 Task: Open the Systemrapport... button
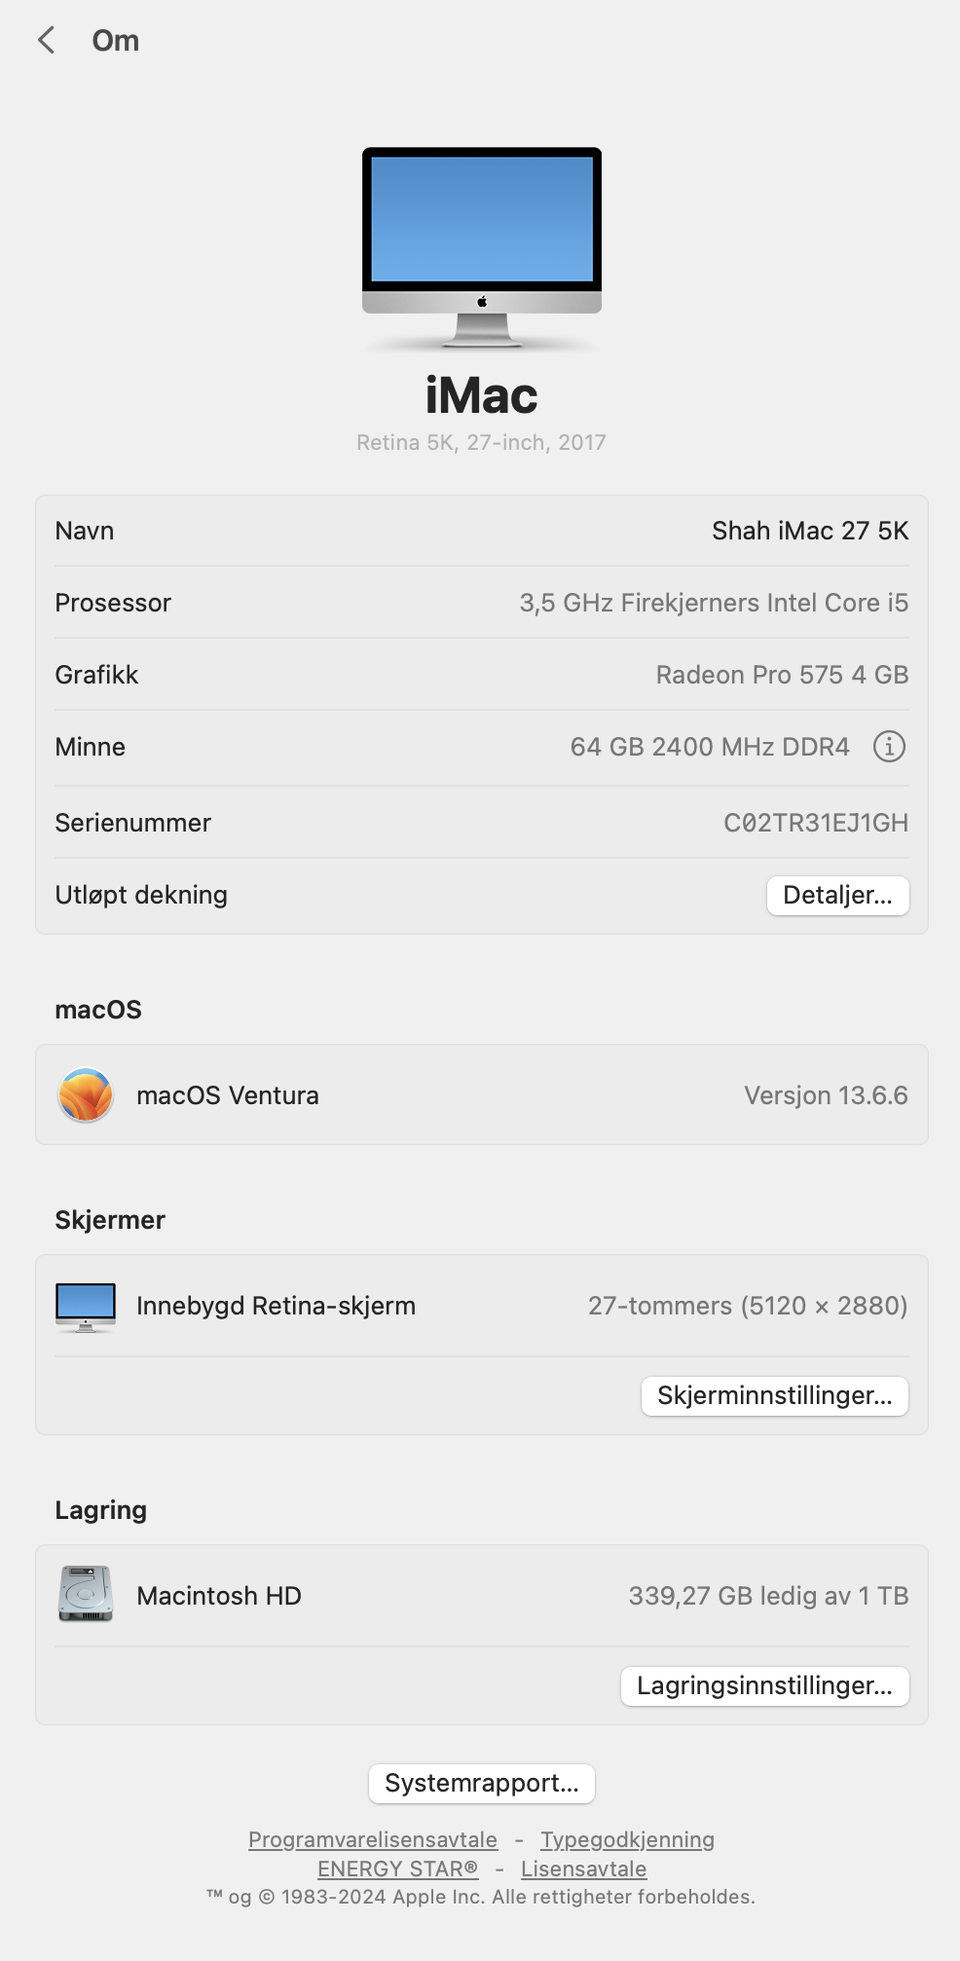click(481, 1783)
